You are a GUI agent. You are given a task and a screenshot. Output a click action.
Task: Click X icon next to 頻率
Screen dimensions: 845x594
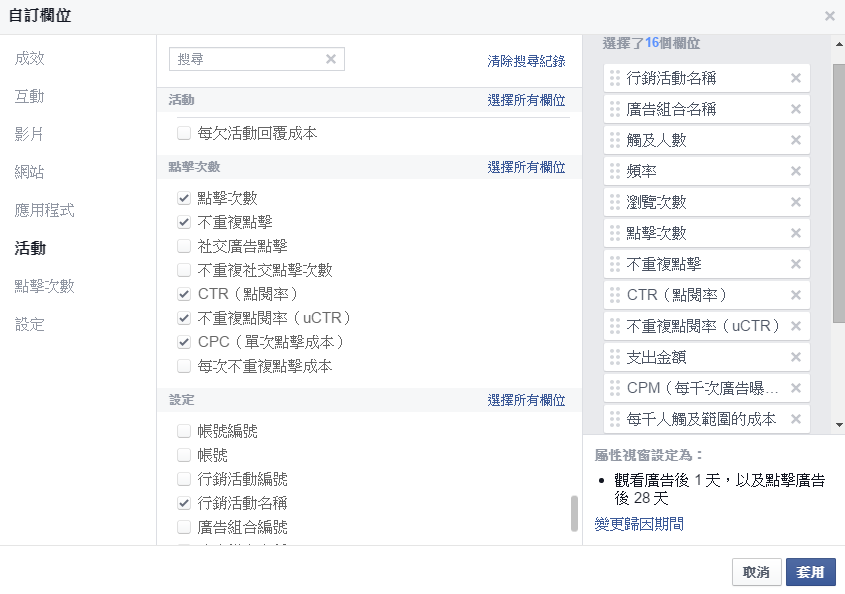point(796,171)
